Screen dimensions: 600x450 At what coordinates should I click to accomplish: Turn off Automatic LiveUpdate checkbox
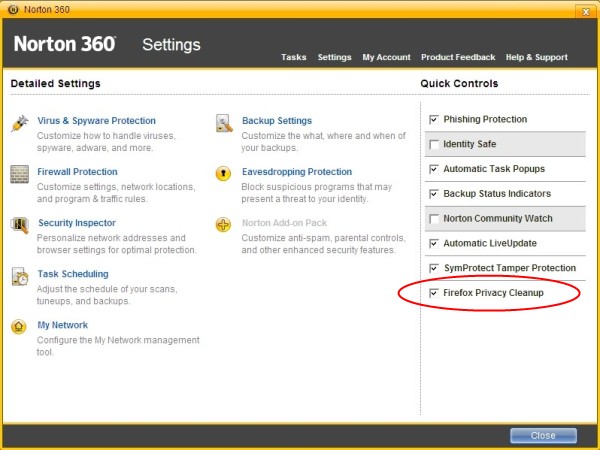click(434, 243)
